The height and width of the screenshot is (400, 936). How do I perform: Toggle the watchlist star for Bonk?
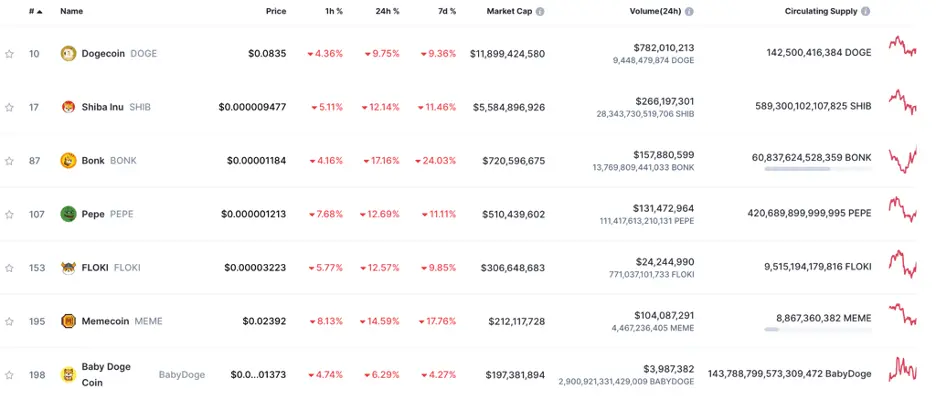(x=10, y=161)
